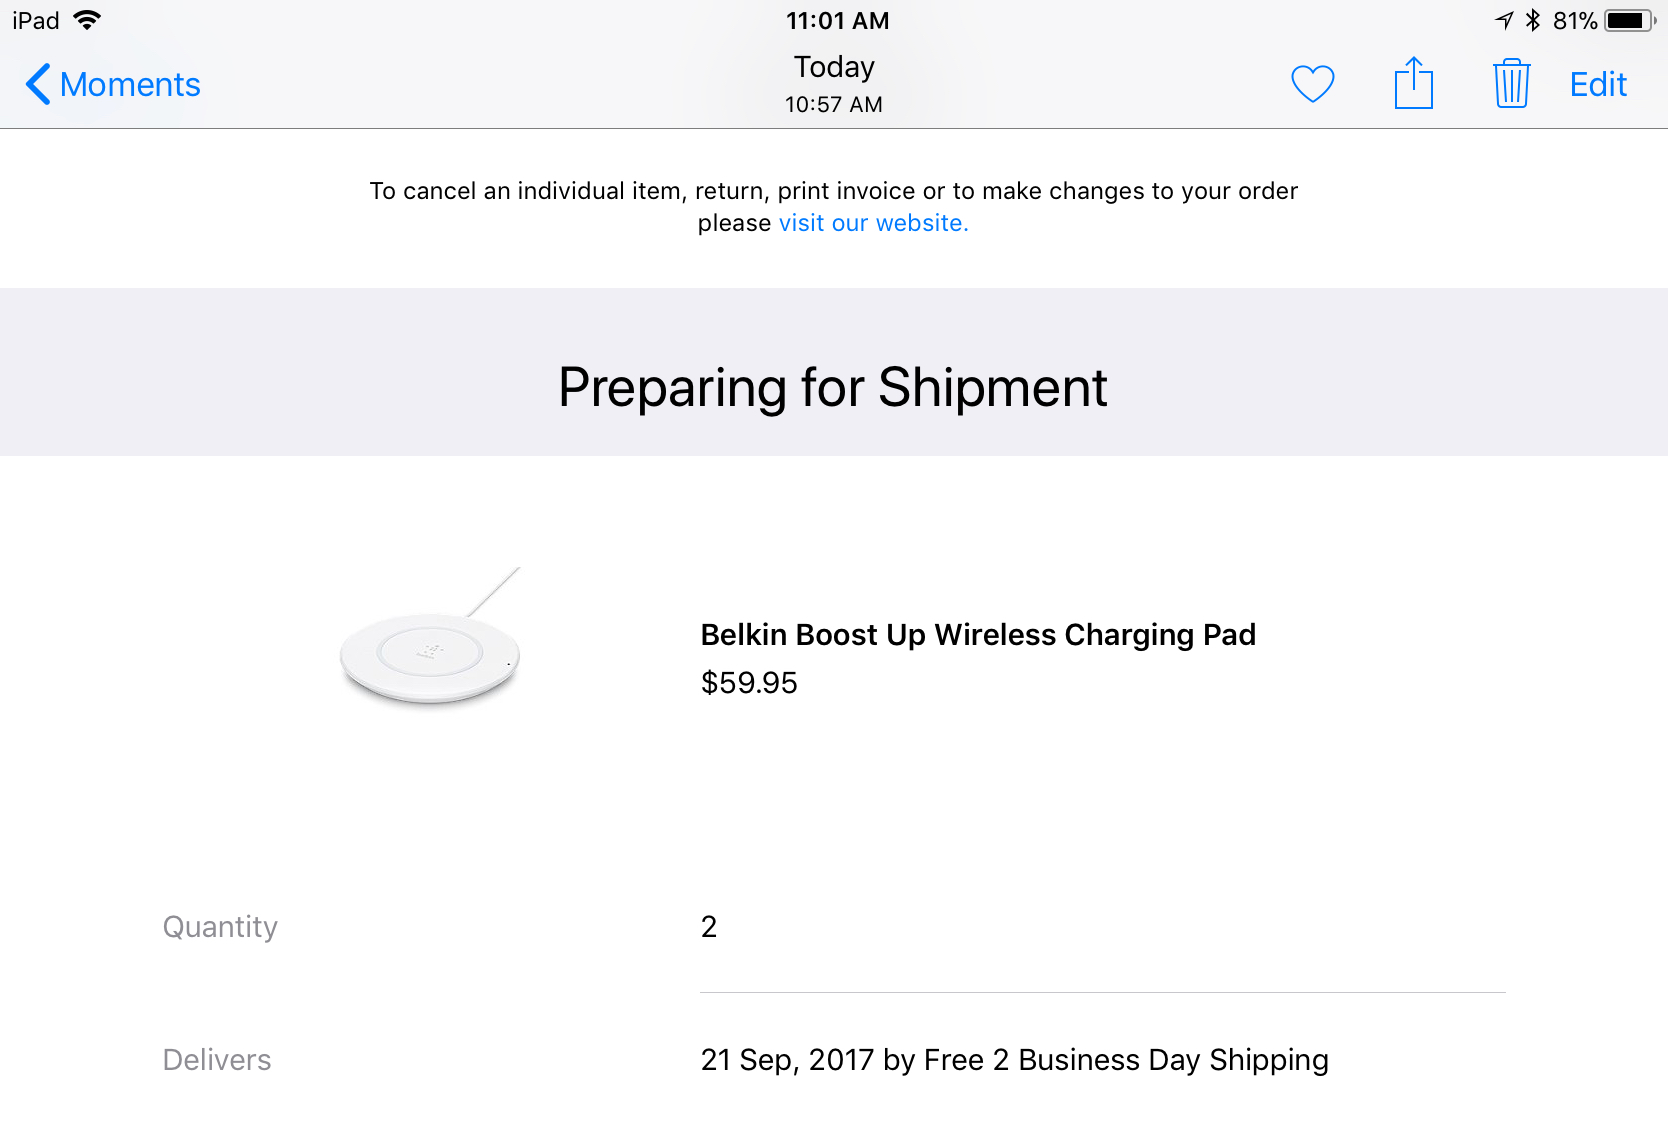Tap the $59.95 price text
Screen dimensions: 1668x1148
748,683
